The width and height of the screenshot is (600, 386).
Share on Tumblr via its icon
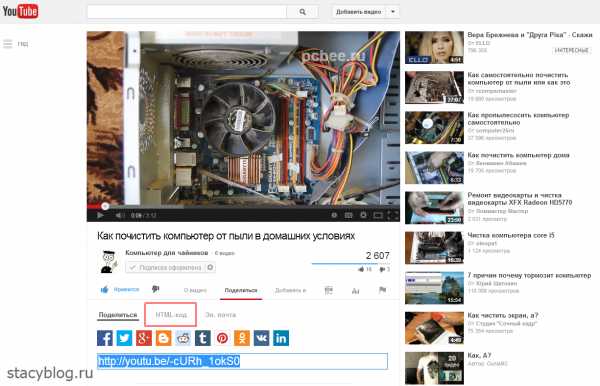[x=203, y=338]
